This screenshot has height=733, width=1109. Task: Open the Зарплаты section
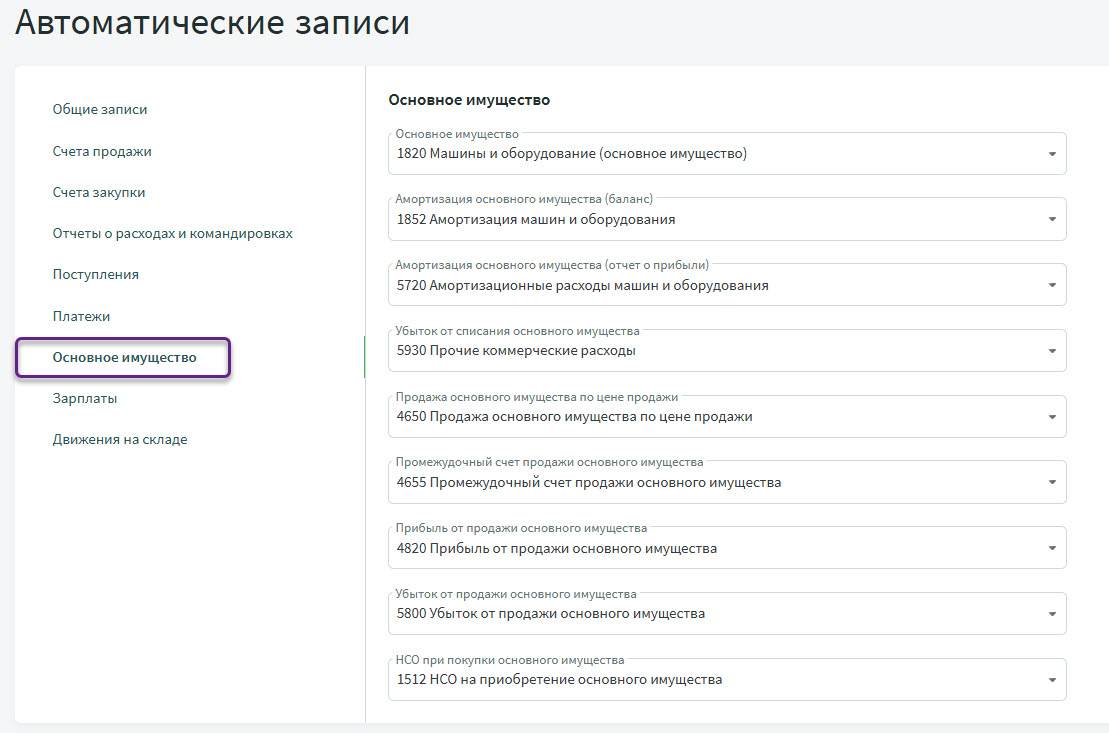pos(84,398)
